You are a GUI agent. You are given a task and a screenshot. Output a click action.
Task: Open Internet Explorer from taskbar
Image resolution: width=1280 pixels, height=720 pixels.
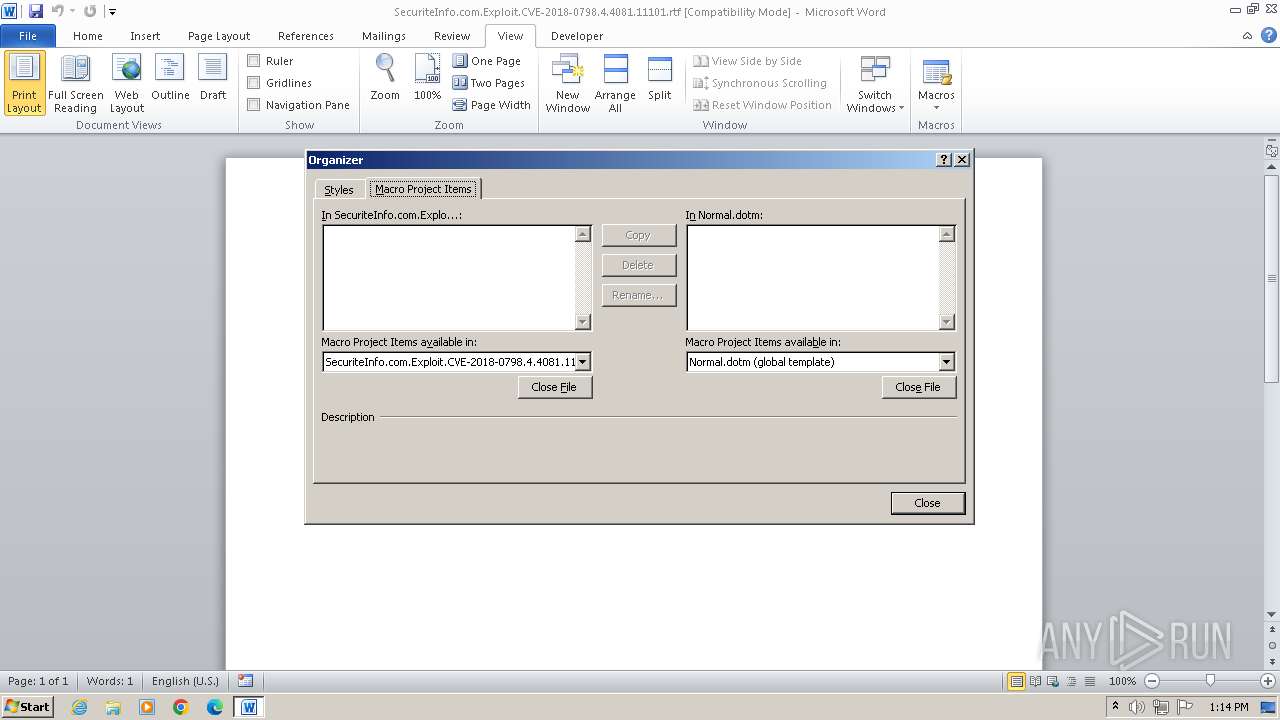click(79, 707)
